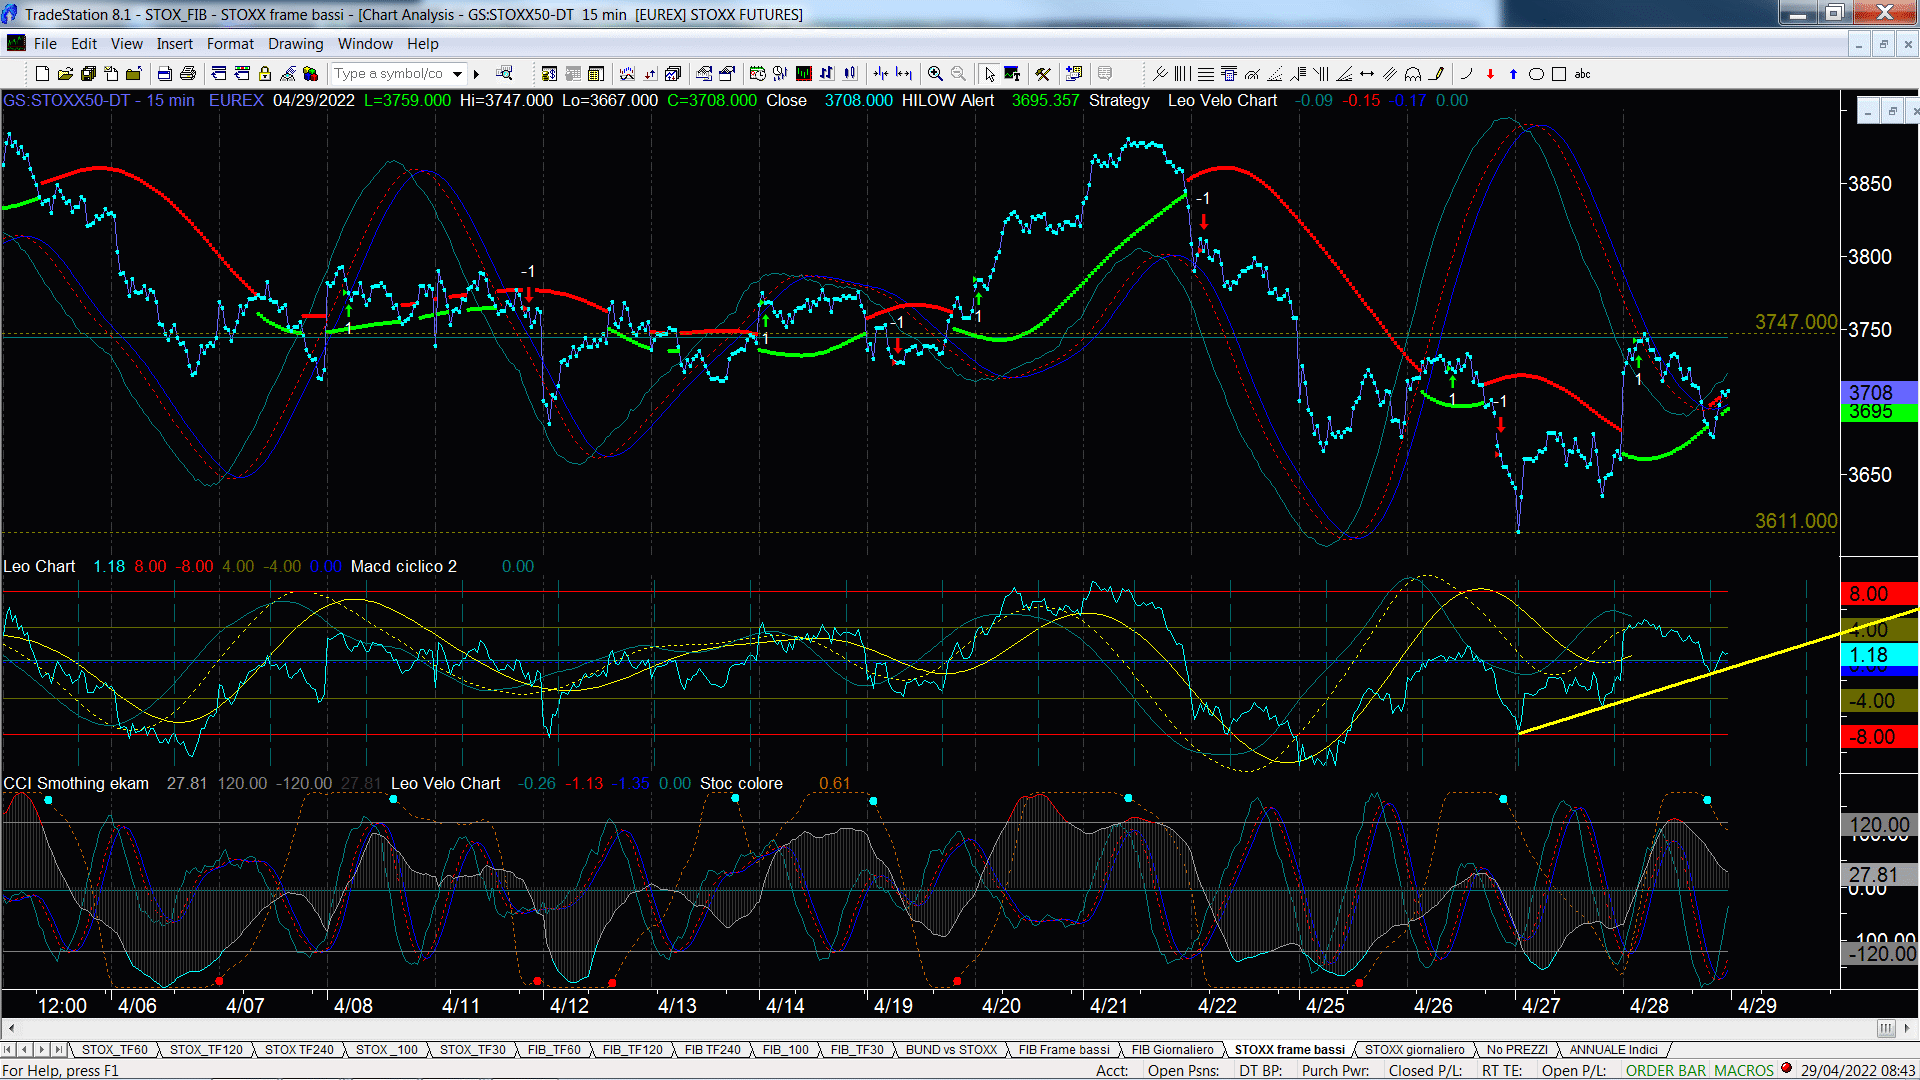This screenshot has height=1080, width=1920.
Task: Create a new document with the blank page icon
Action: 42,74
